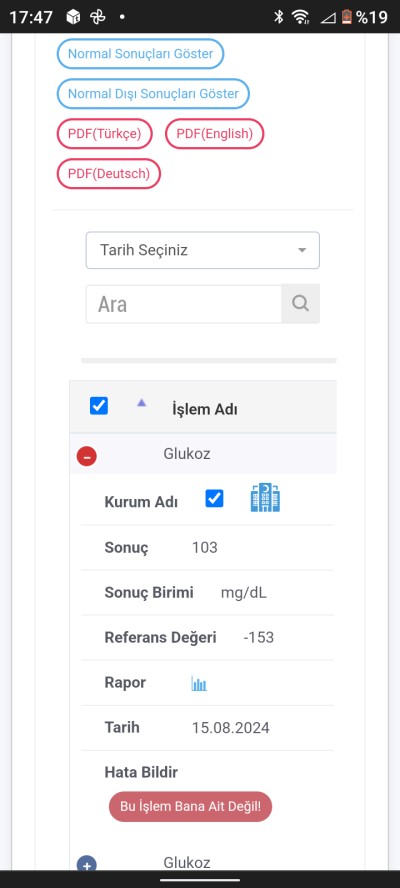Open the Rapor bar chart icon

199,683
